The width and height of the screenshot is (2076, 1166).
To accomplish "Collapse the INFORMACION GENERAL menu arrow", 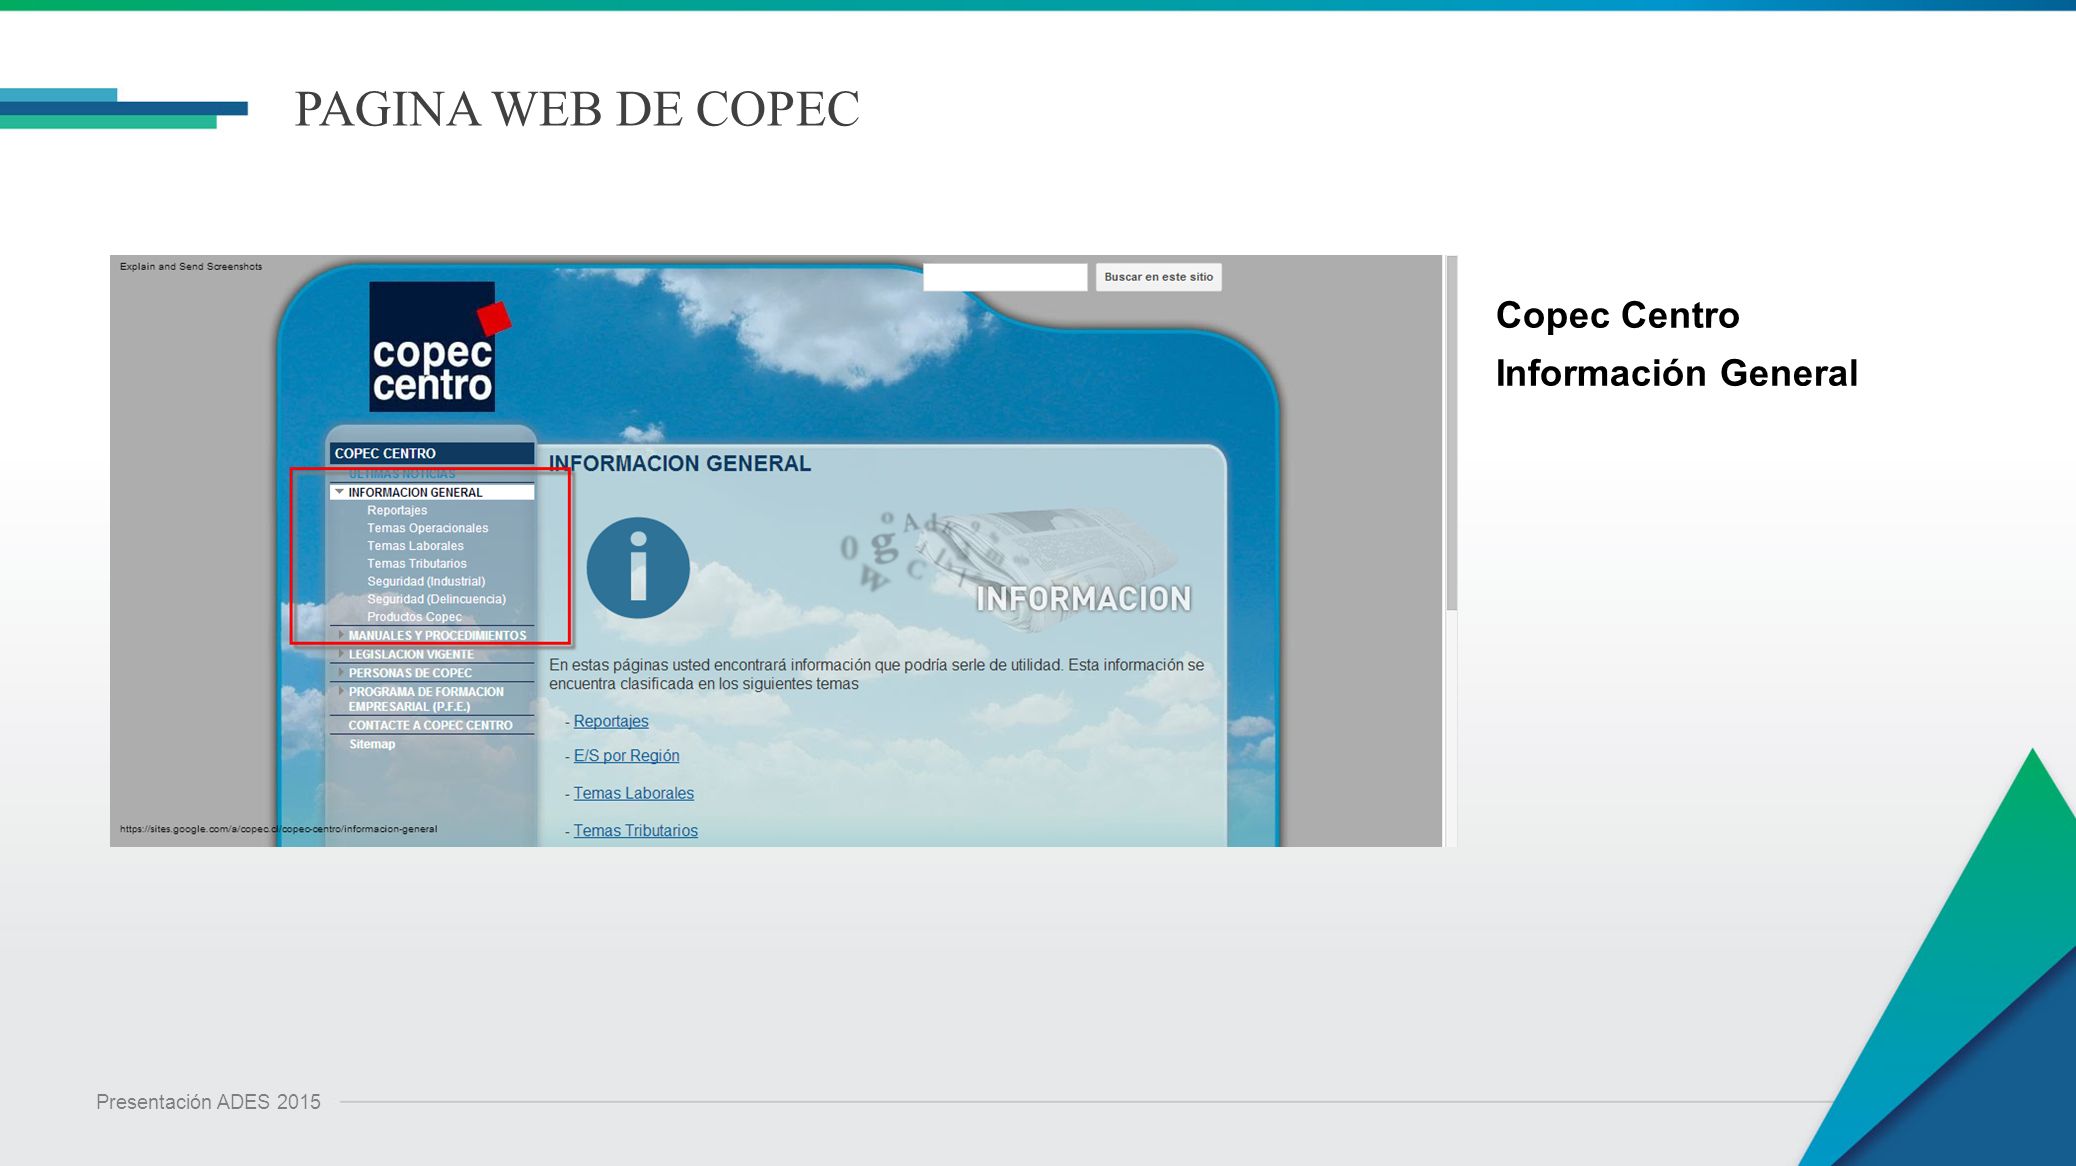I will point(340,492).
